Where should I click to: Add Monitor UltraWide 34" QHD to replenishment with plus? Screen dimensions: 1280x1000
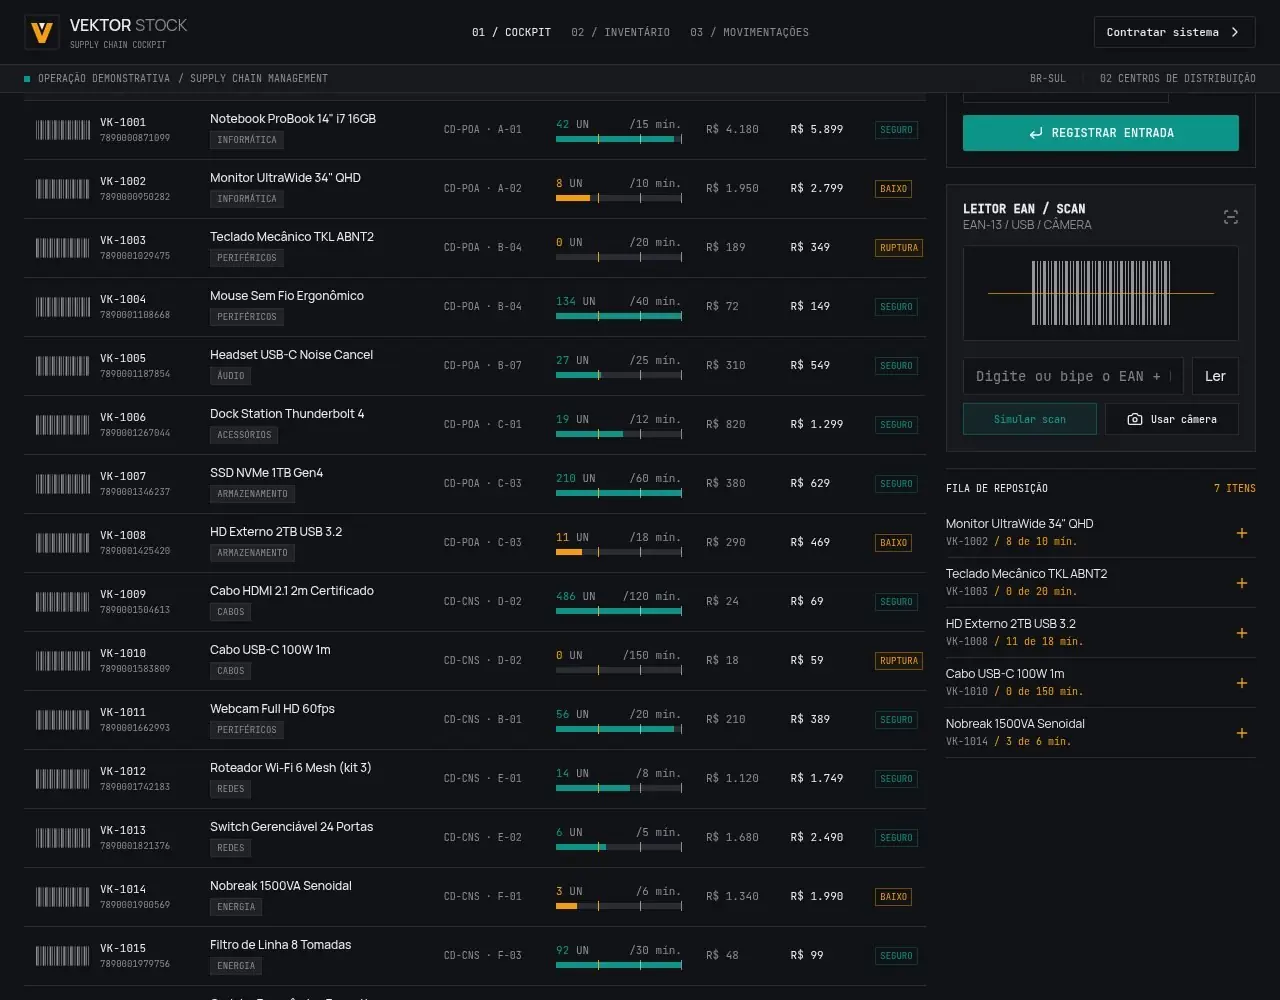tap(1242, 533)
